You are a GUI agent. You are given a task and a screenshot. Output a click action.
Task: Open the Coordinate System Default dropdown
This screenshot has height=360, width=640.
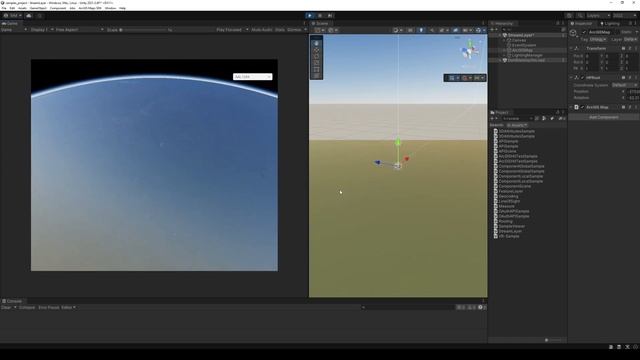pyautogui.click(x=624, y=85)
